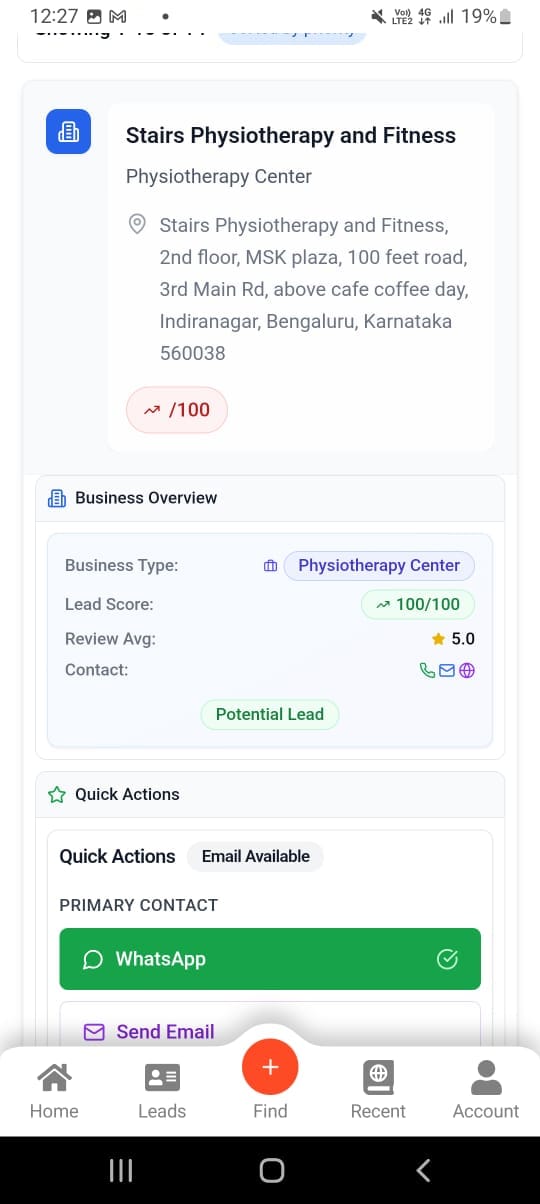This screenshot has height=1204, width=540.
Task: Tap the Potential Lead status badge
Action: tap(270, 714)
